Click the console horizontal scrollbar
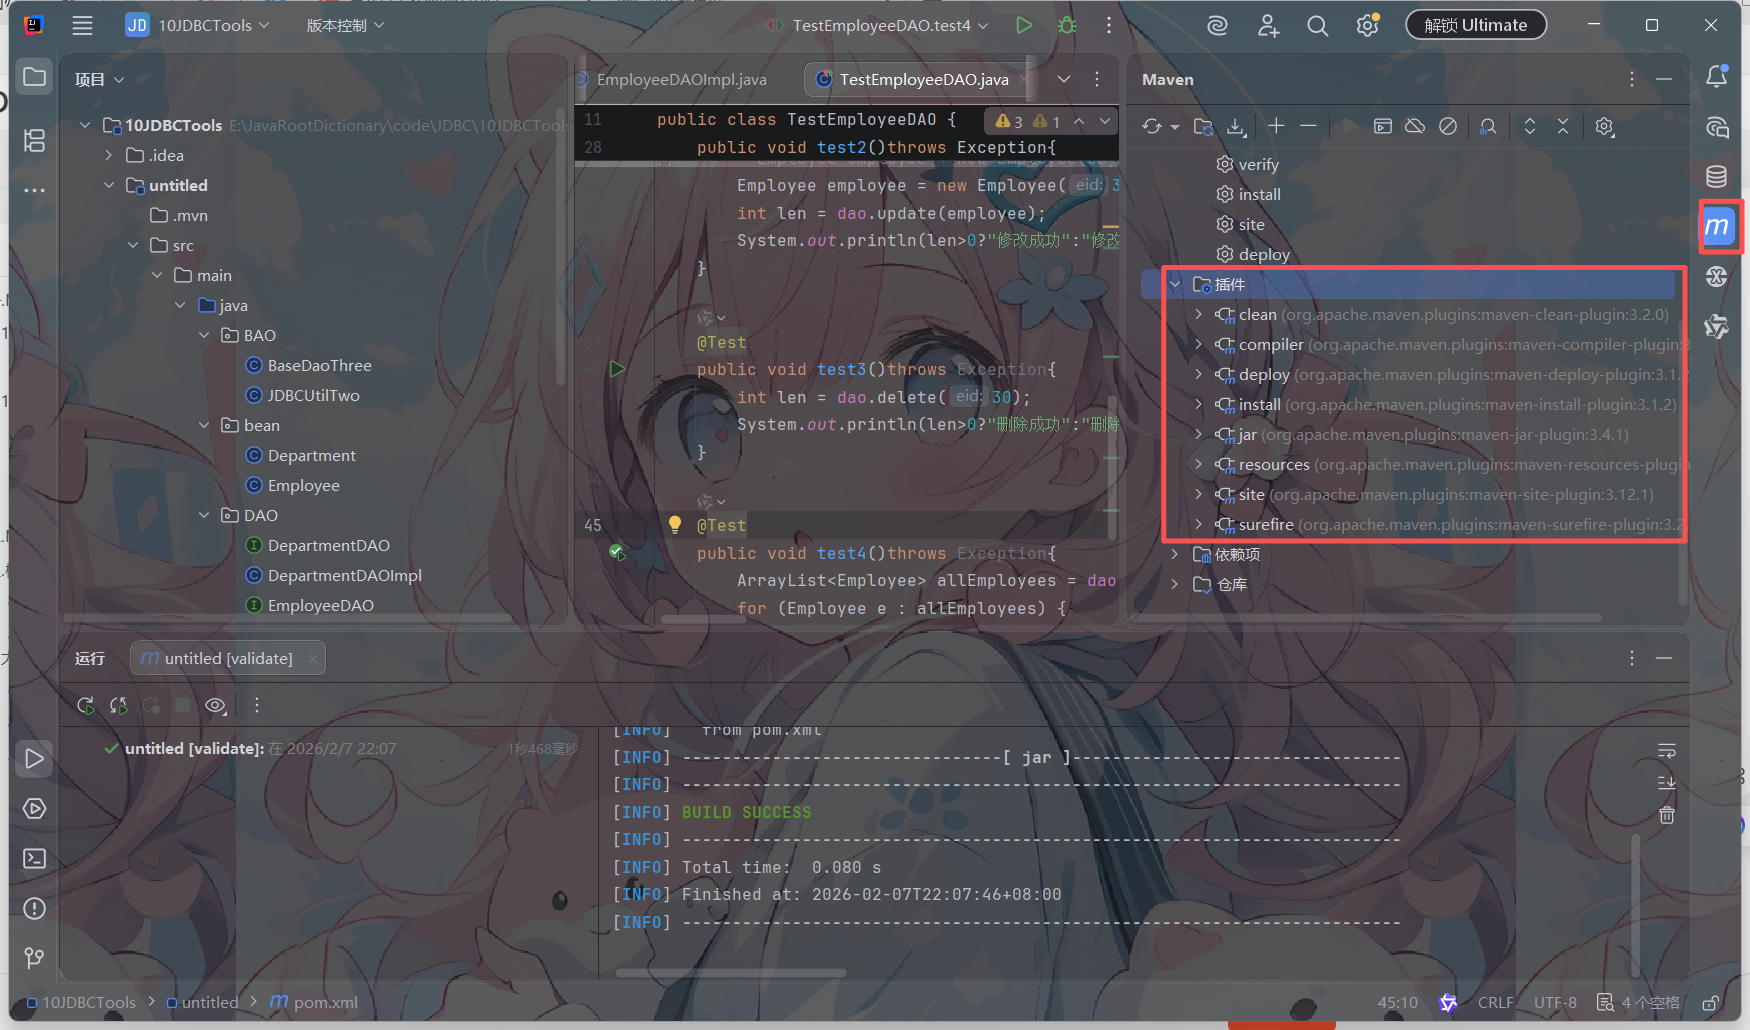Image resolution: width=1750 pixels, height=1030 pixels. pos(731,972)
